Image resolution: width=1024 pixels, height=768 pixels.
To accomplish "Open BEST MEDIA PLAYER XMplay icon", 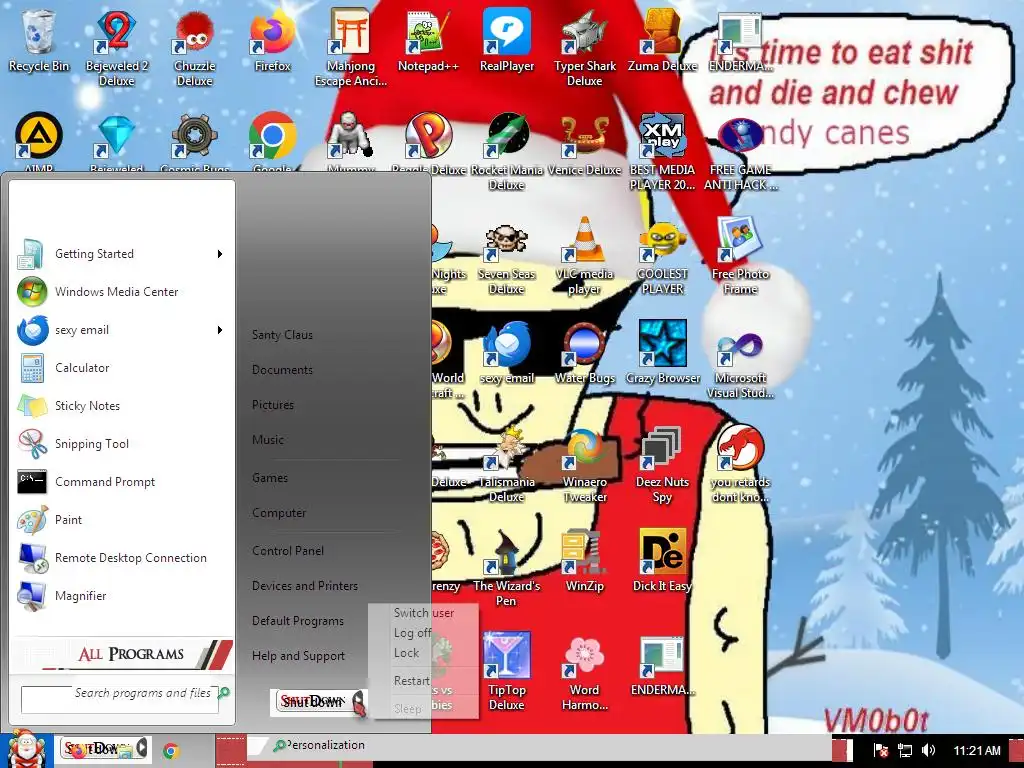I will tap(662, 152).
